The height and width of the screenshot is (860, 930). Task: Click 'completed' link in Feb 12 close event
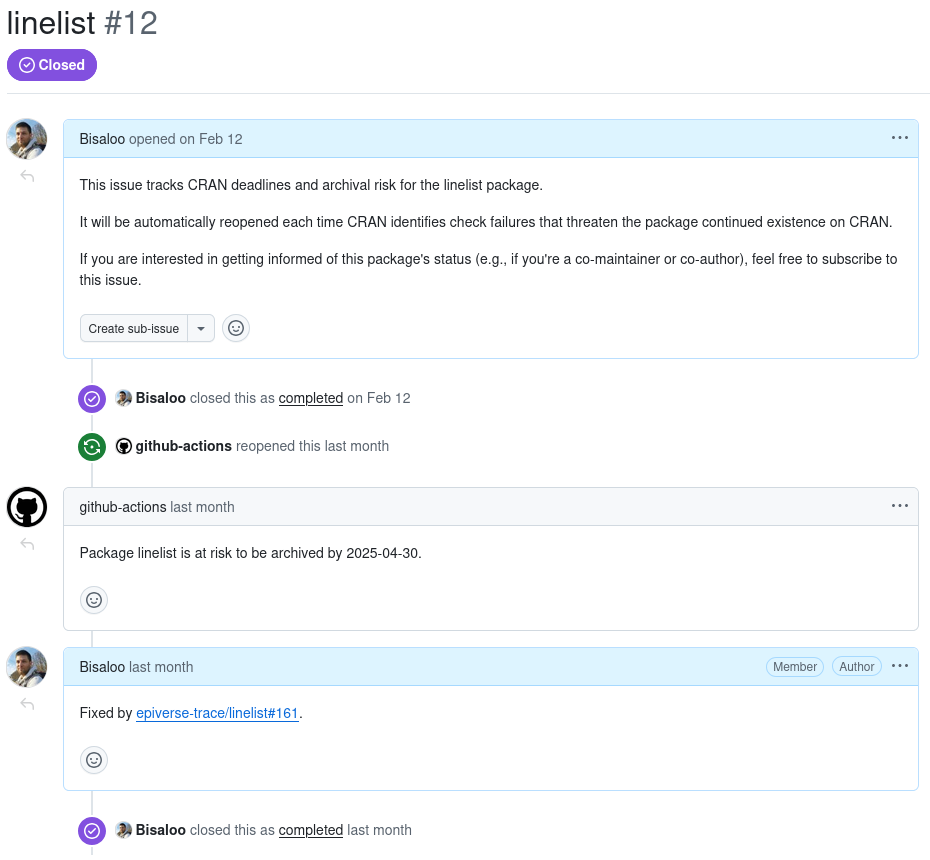[x=311, y=398]
